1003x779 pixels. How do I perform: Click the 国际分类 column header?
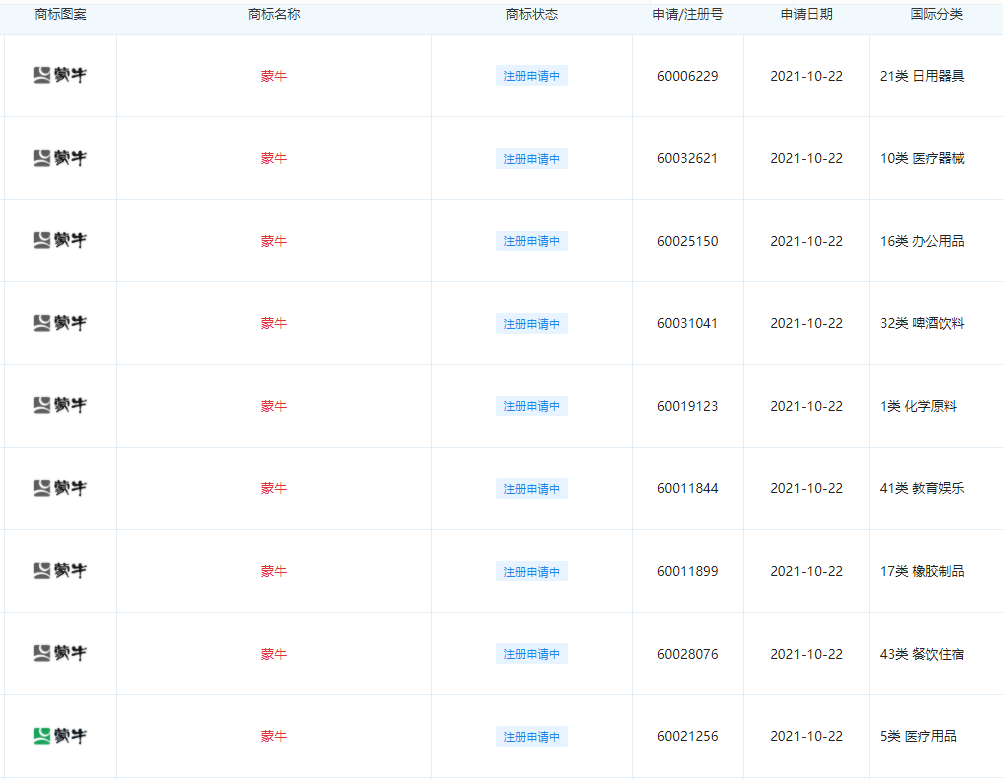(x=936, y=15)
